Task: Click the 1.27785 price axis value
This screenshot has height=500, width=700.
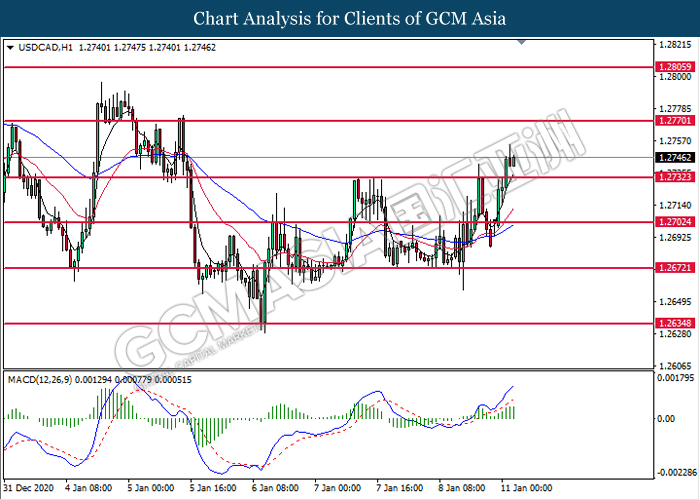Action: 675,109
